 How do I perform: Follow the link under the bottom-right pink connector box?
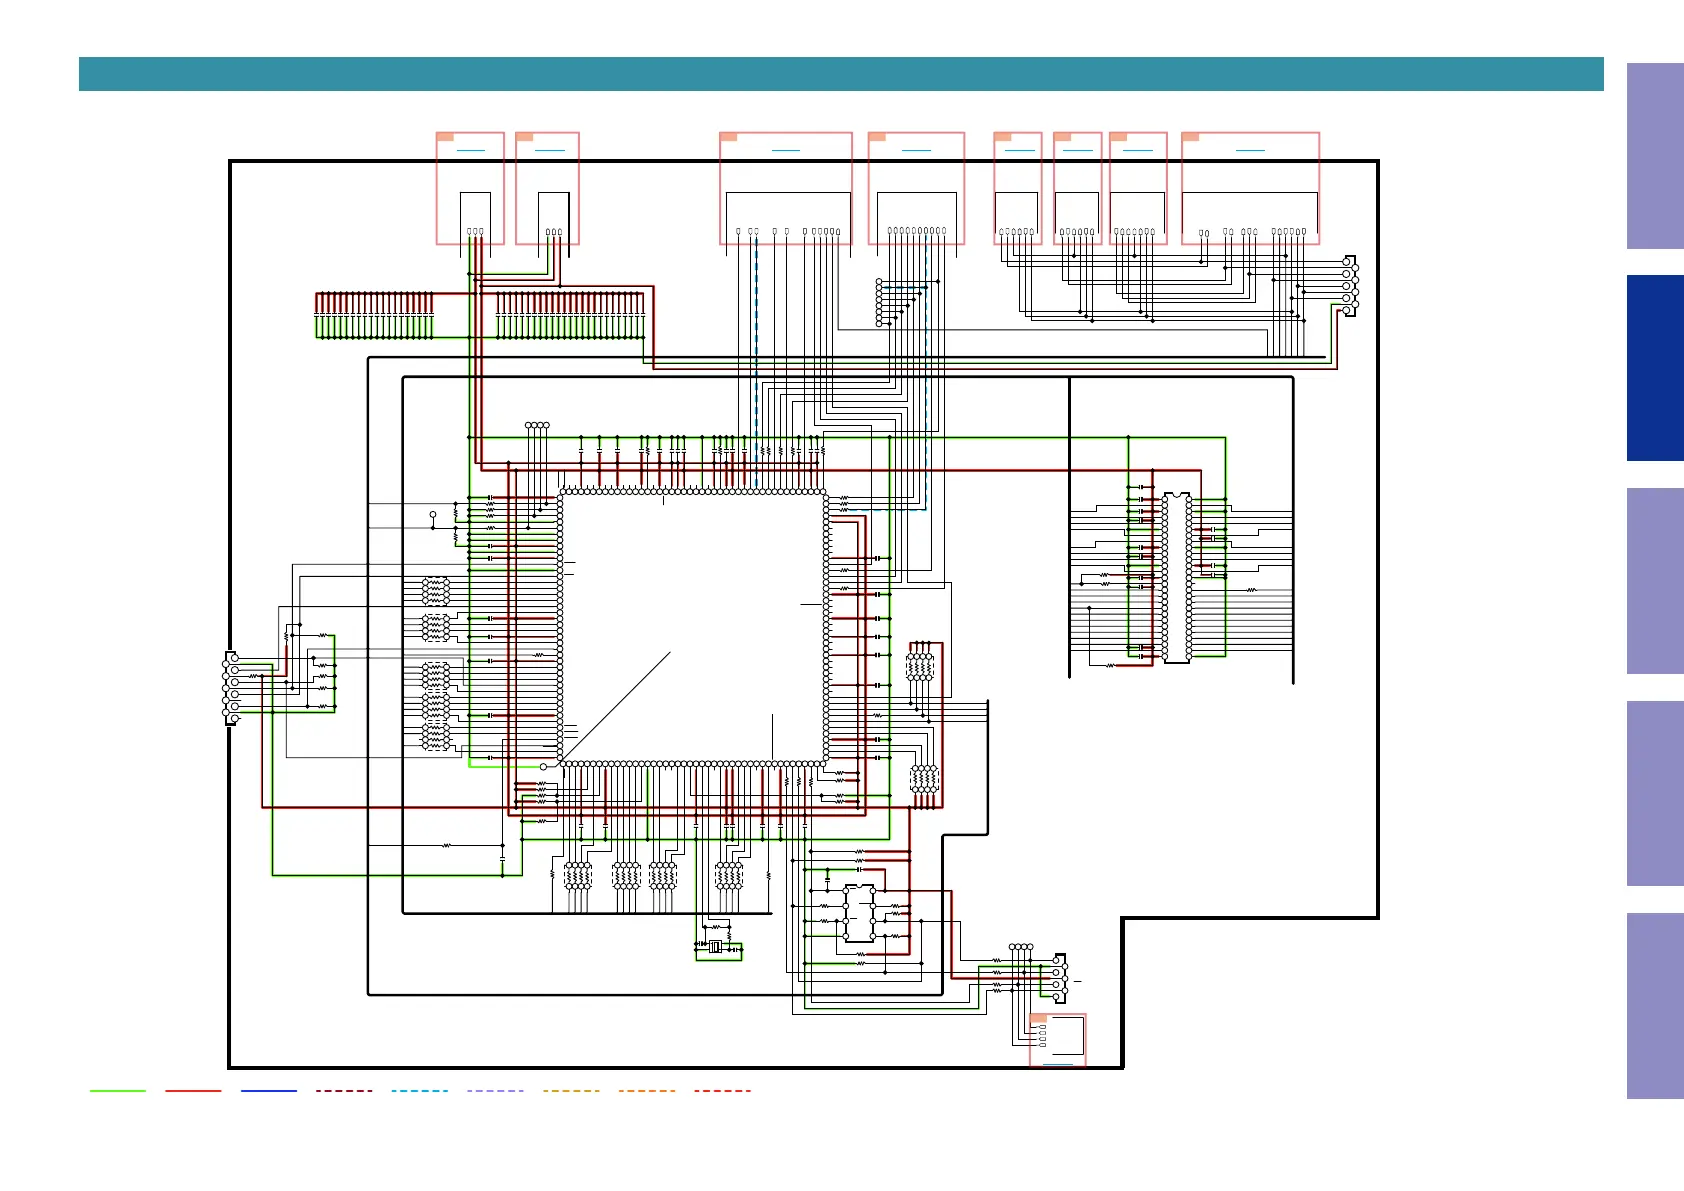tap(1058, 1065)
